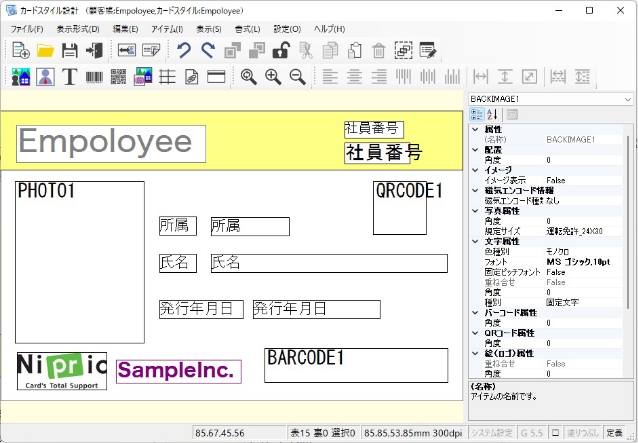This screenshot has height=443, width=638.
Task: Collapse the 配置 property category
Action: [x=475, y=150]
